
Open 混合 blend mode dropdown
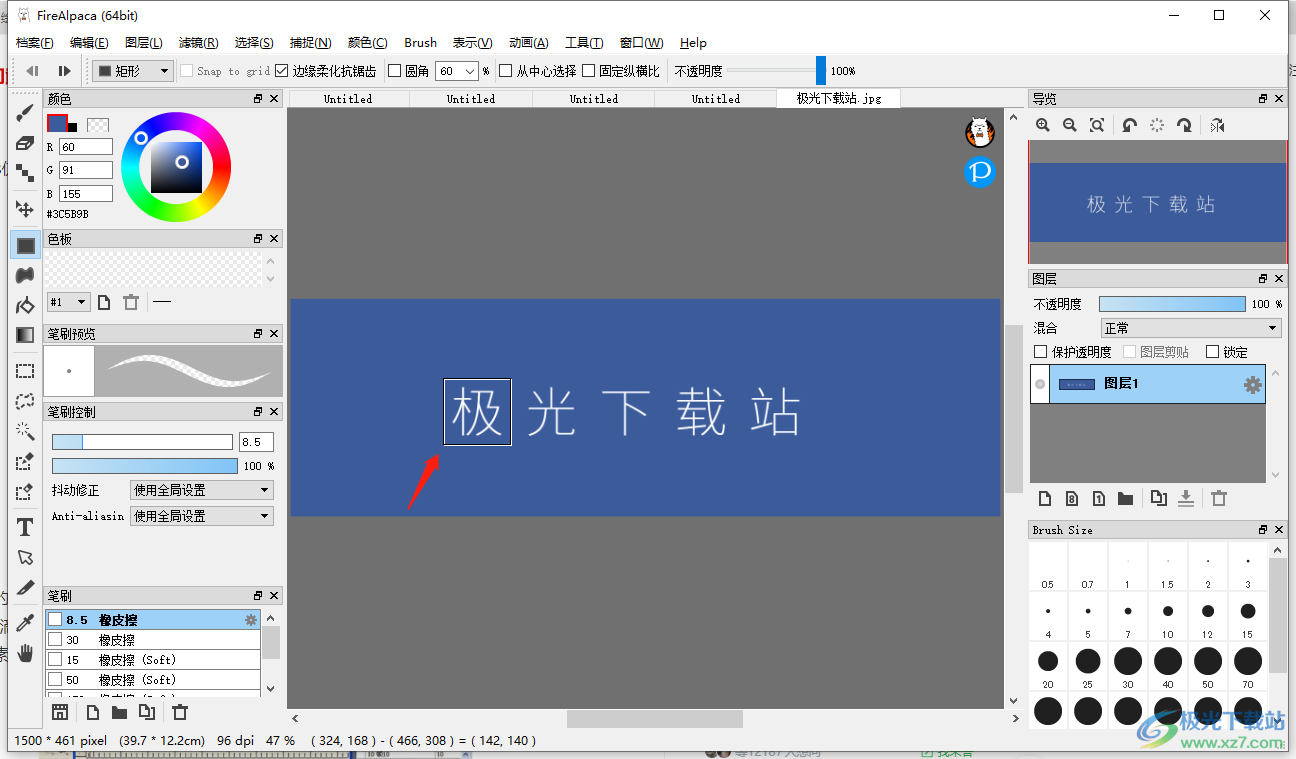point(1191,328)
